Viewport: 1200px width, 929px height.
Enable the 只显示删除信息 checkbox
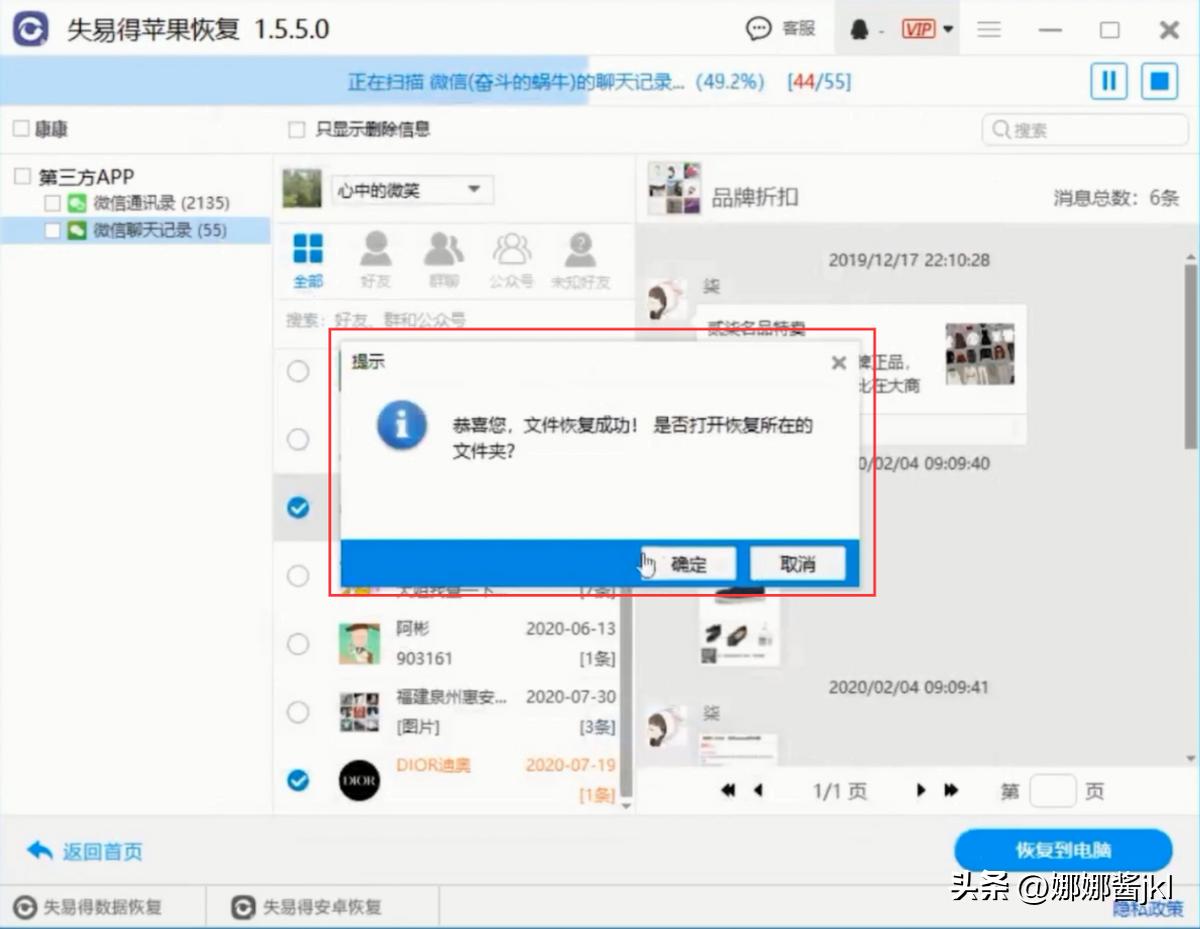coord(296,130)
